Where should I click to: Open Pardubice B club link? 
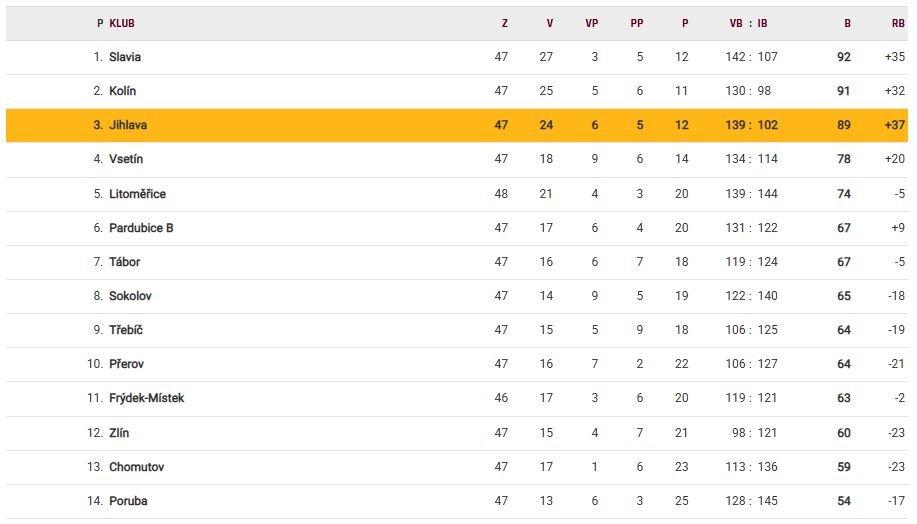point(141,228)
